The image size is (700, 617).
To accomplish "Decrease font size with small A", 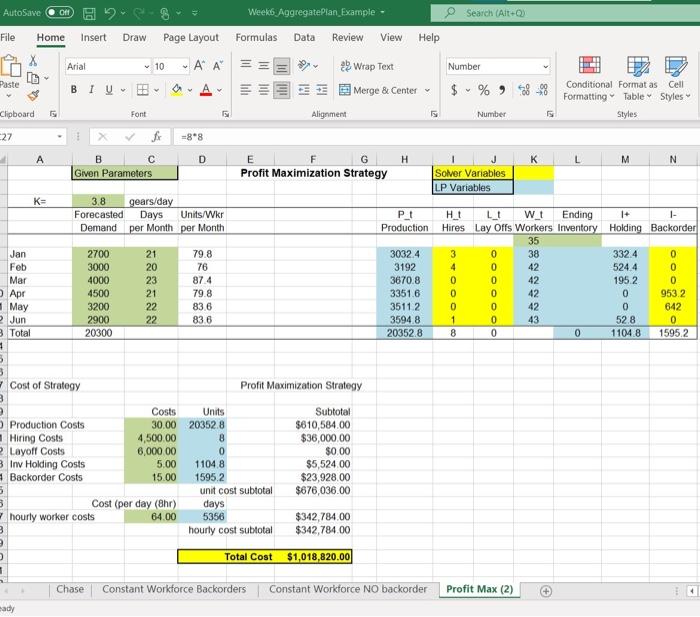I will point(217,66).
